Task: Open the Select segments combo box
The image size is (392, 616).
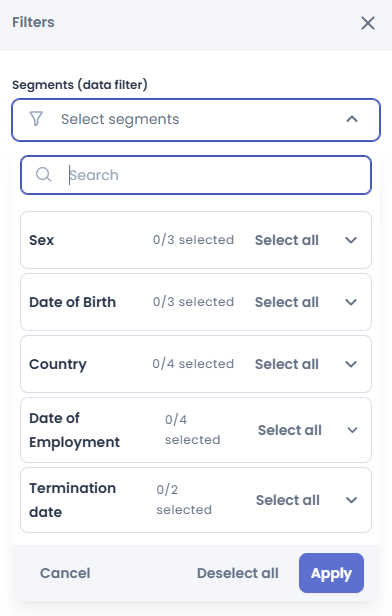Action: pyautogui.click(x=196, y=119)
